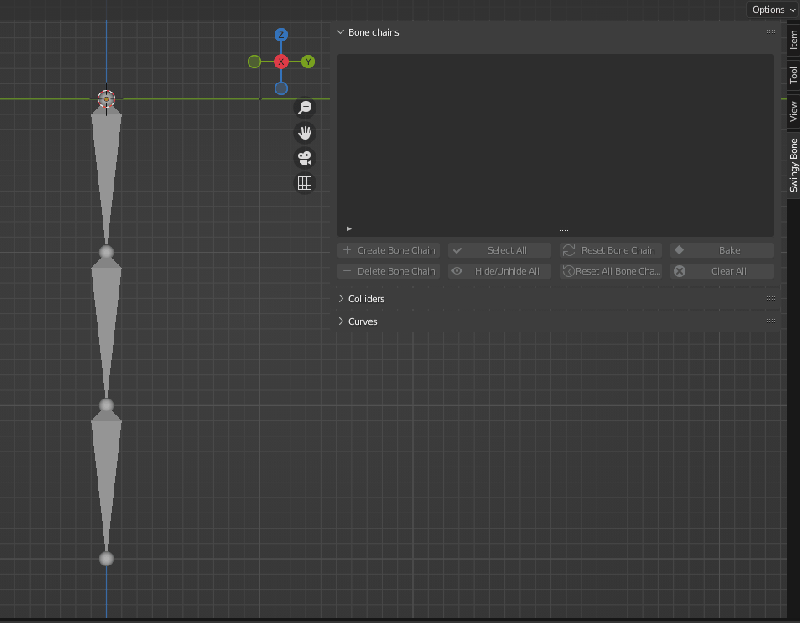Collapse the Bone chains panel
800x623 pixels.
[341, 31]
